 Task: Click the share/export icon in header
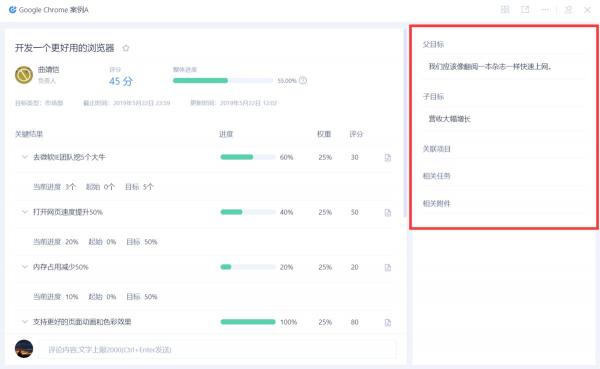[525, 10]
